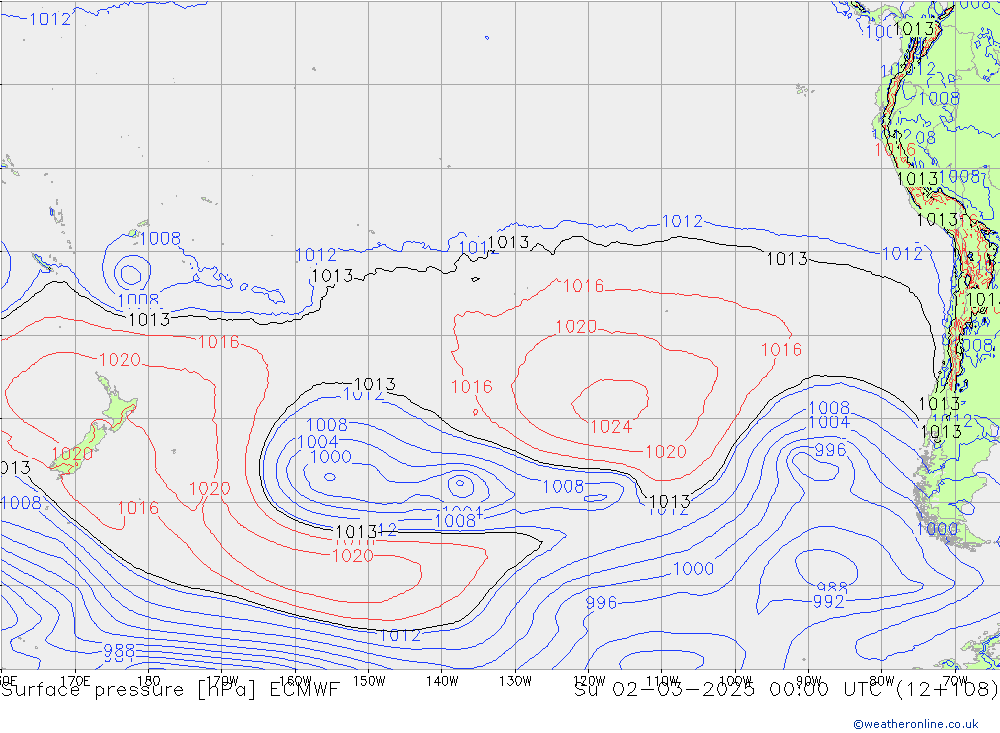Screen dimensions: 1000x733
Task: Click the 1020 label above New Zealand
Action: pyautogui.click(x=119, y=360)
